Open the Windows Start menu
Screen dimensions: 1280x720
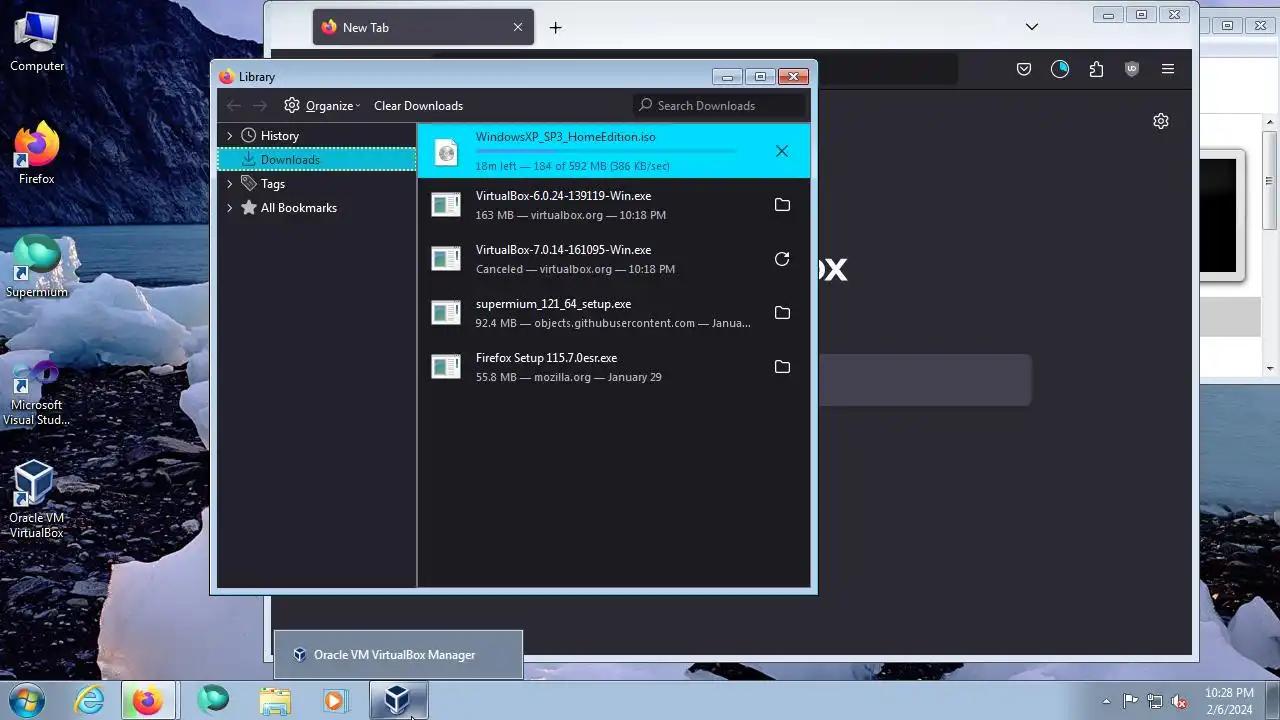pos(27,700)
